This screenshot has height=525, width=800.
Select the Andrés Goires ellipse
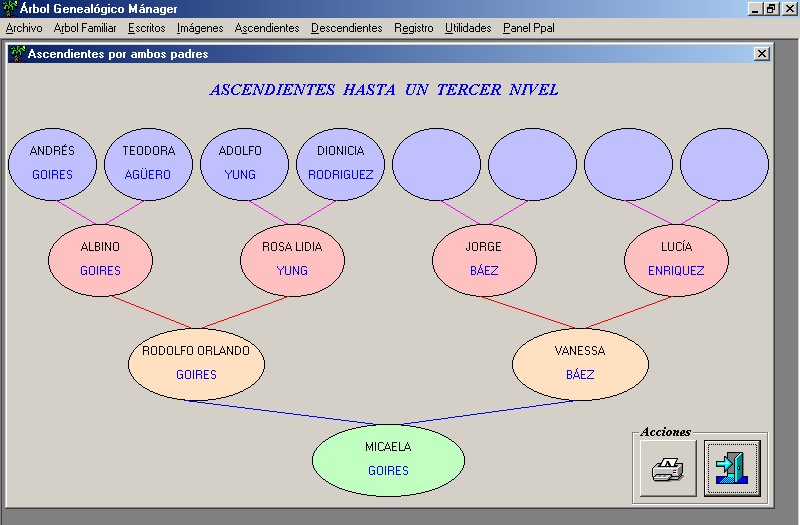52,164
